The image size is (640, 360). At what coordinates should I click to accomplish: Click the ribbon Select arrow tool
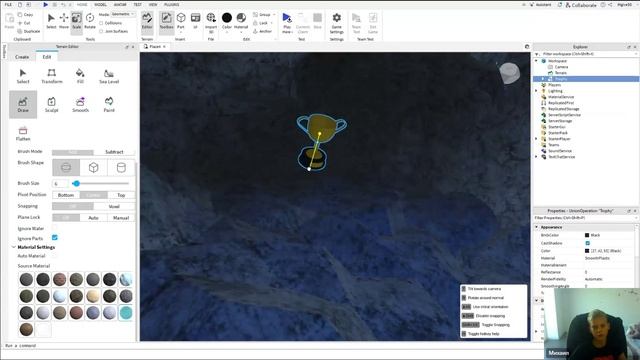[x=51, y=21]
